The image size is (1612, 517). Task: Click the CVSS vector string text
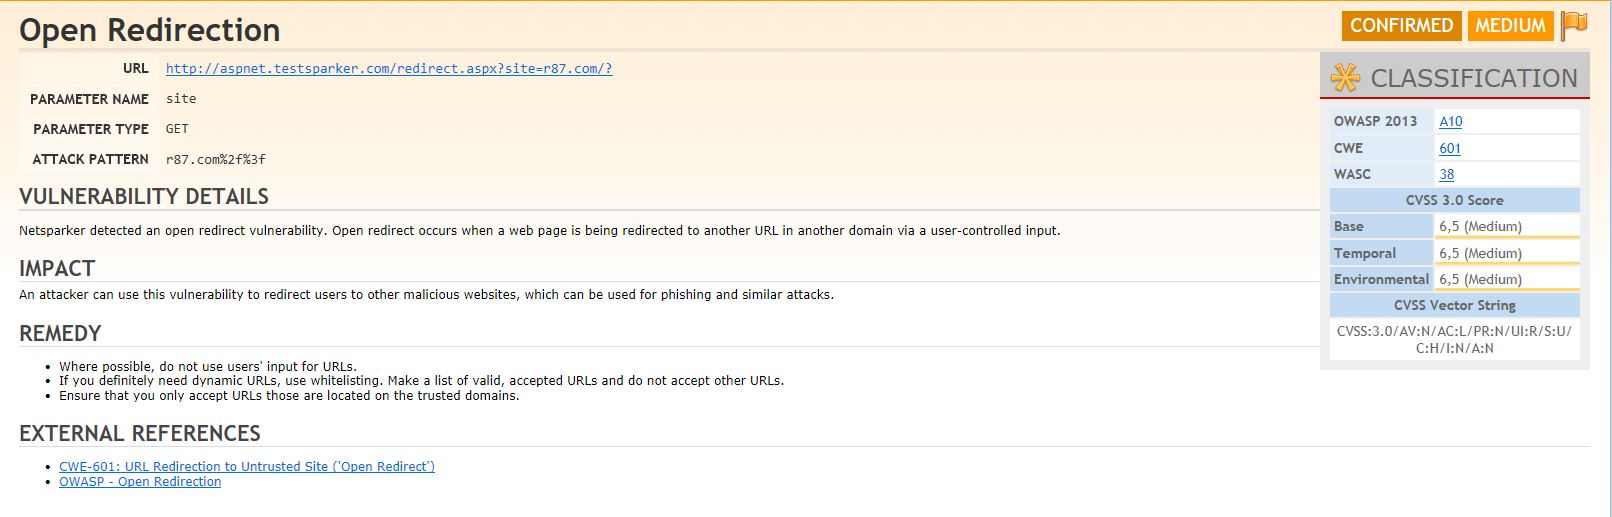click(x=1454, y=339)
